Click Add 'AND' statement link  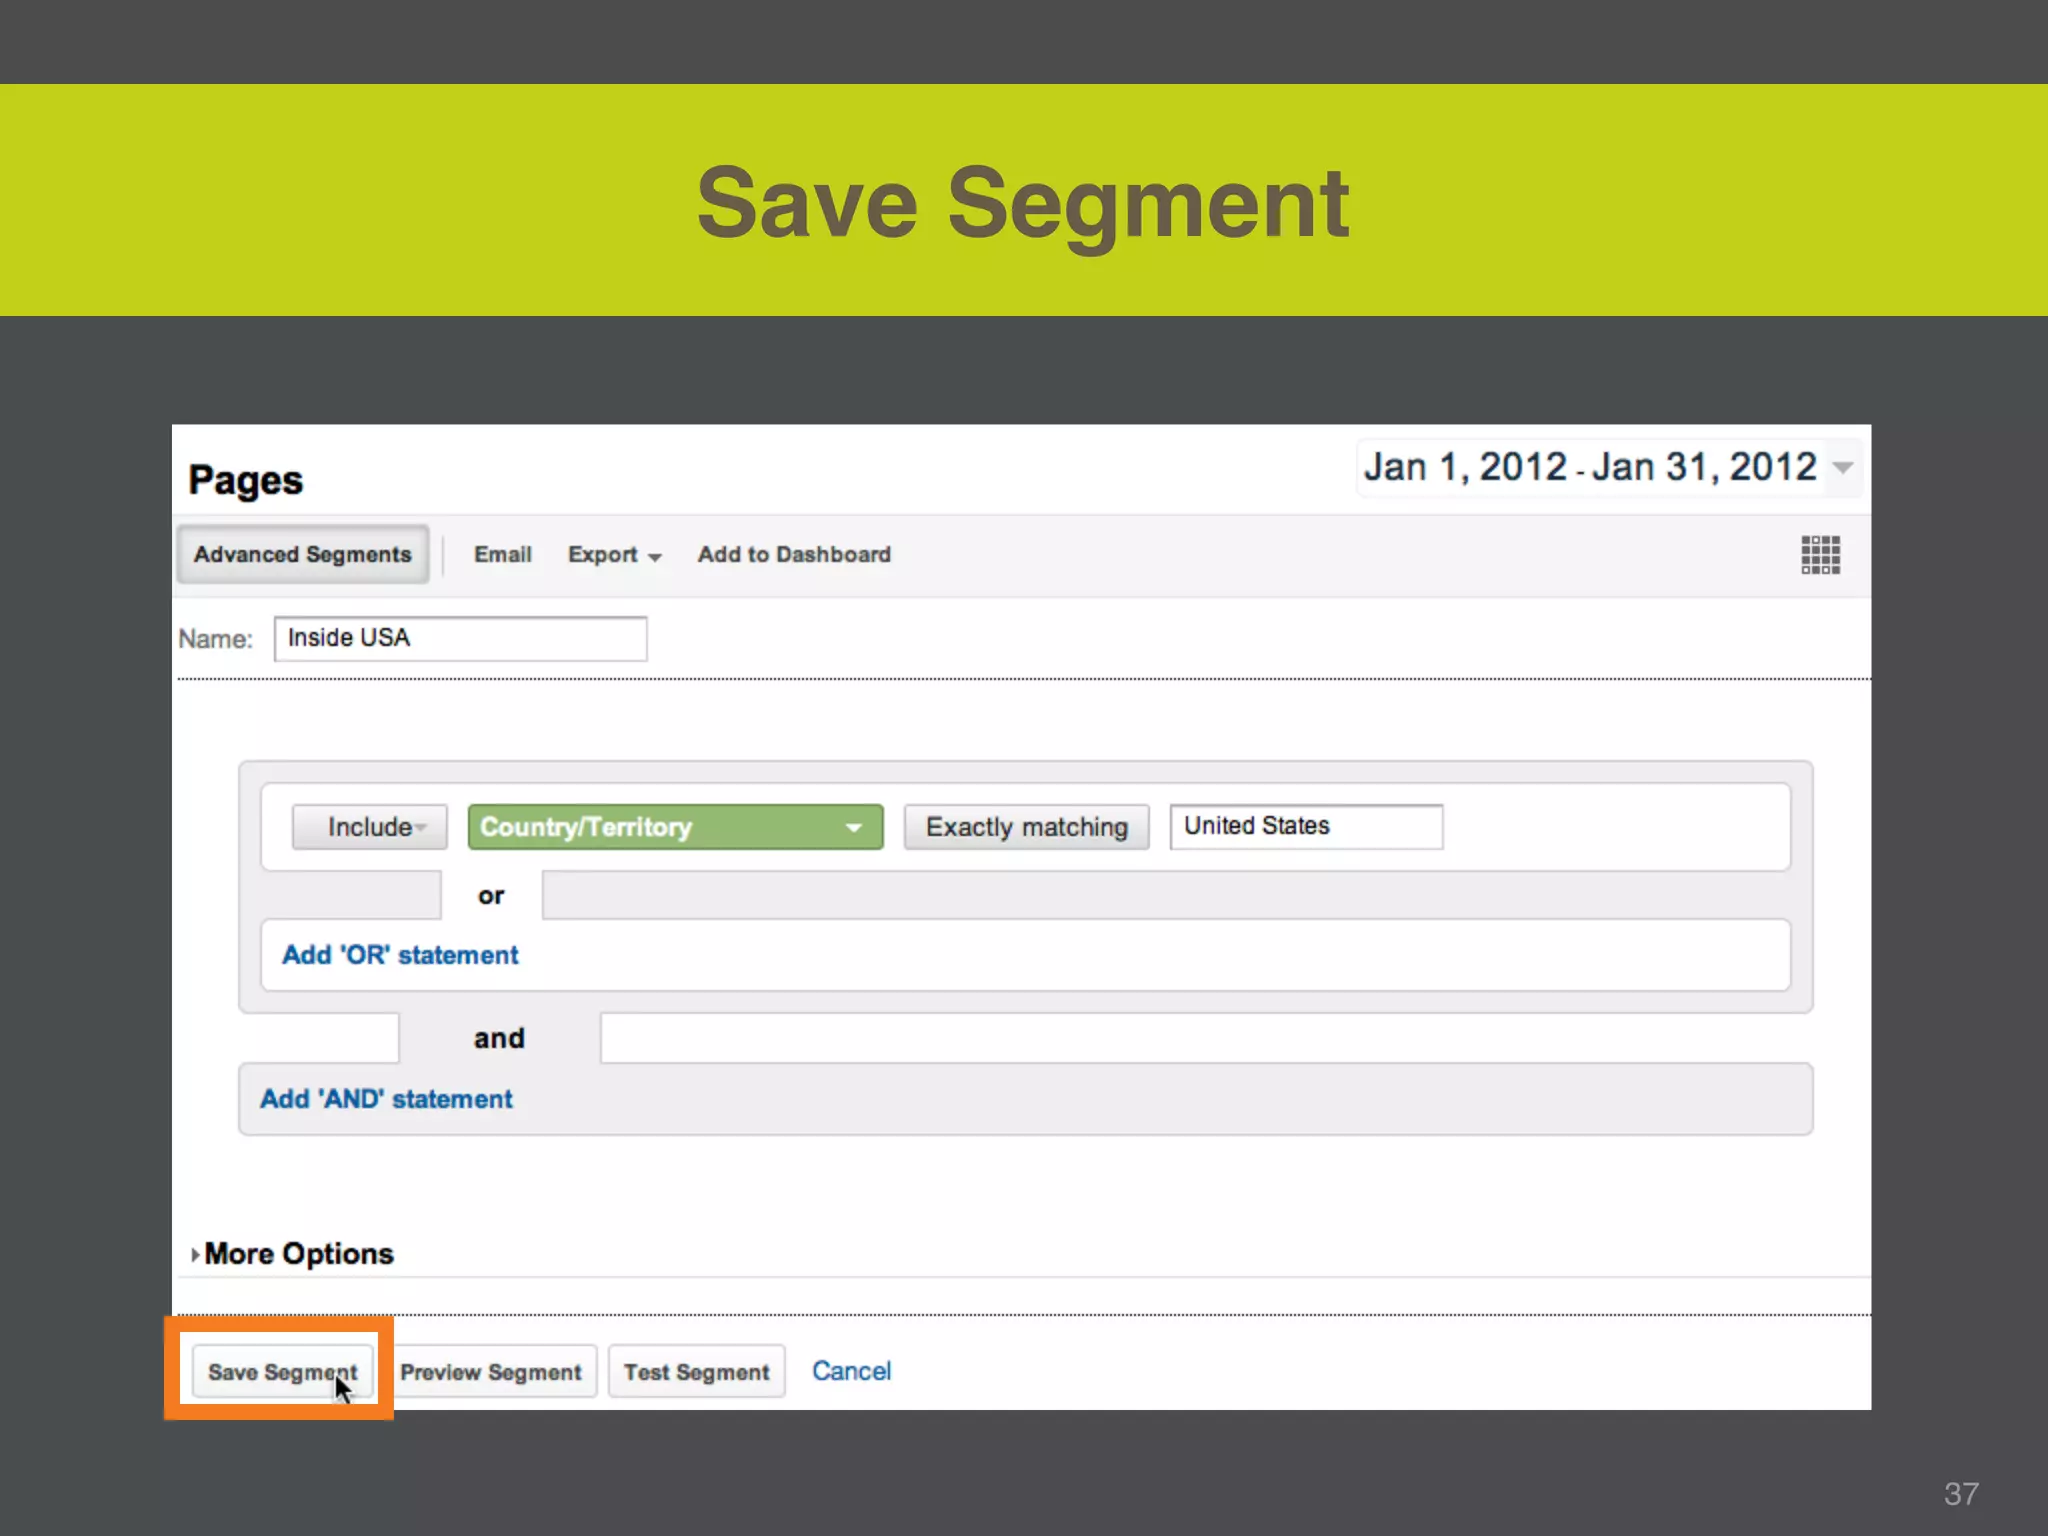pos(386,1099)
